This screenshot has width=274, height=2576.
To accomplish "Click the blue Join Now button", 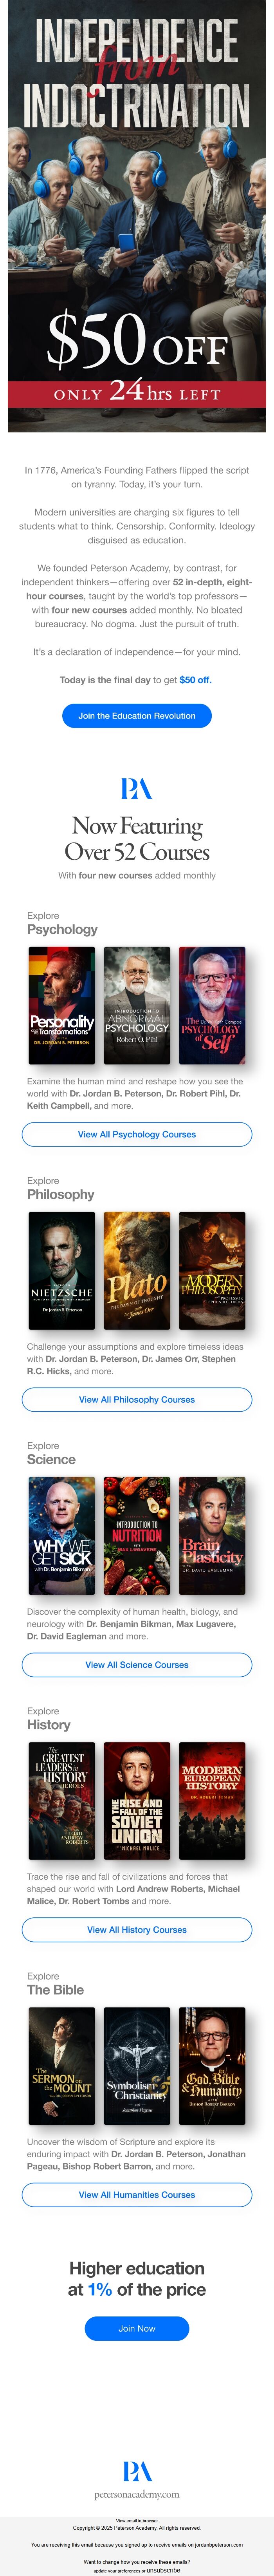I will pyautogui.click(x=137, y=2328).
